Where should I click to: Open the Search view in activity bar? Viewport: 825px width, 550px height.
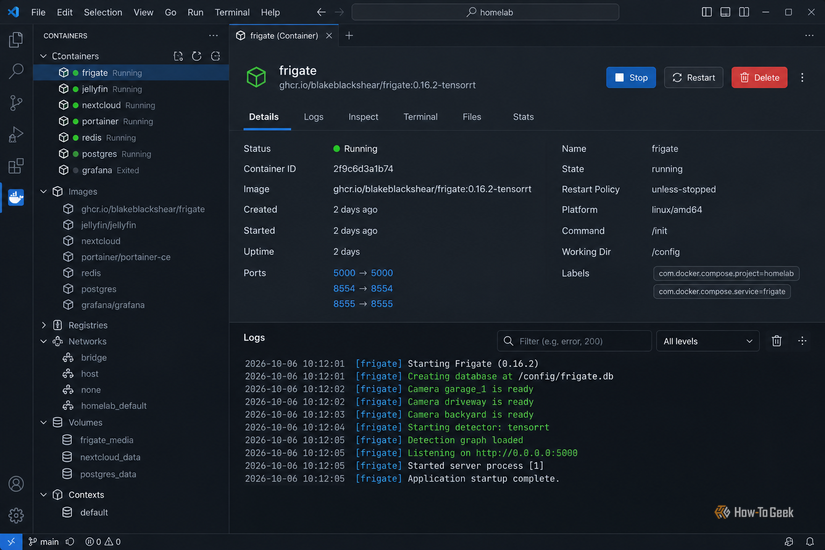16,71
